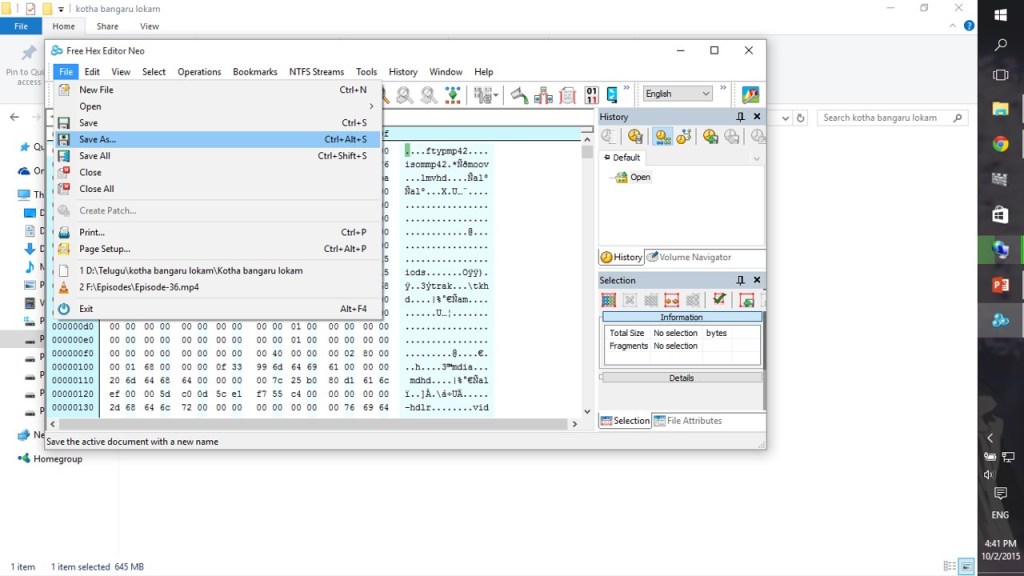Collapse the Information section header

pos(681,317)
